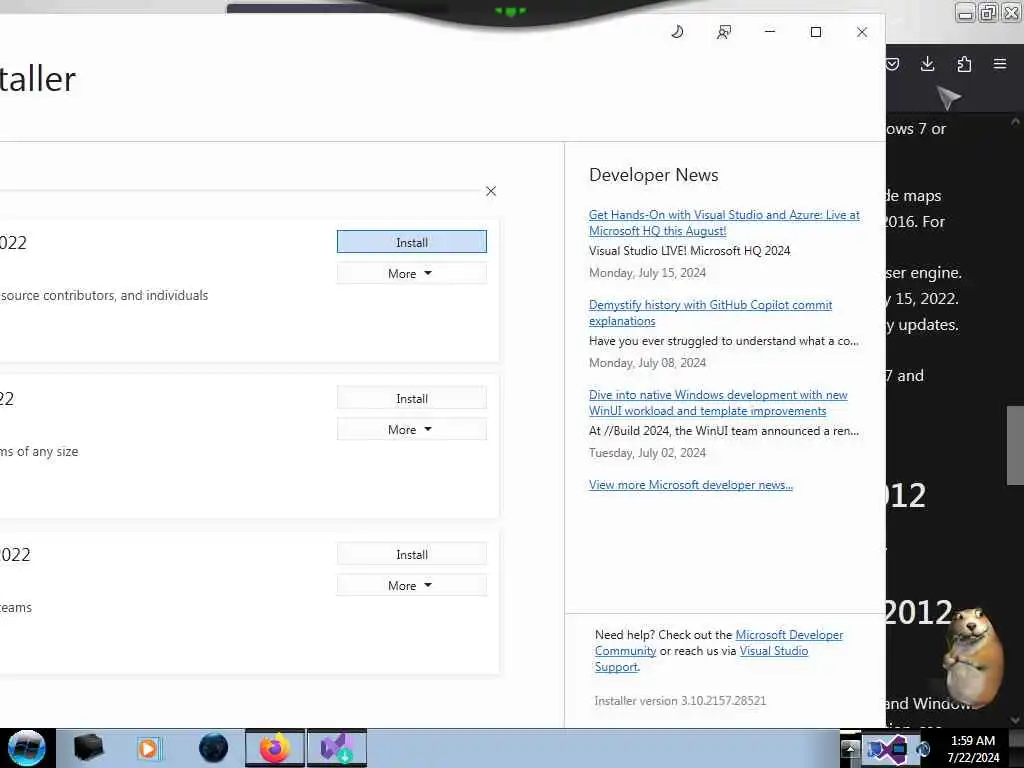Click 'Visual Studio LIVE! Microsoft HQ 2024' text
The height and width of the screenshot is (768, 1024).
coord(689,251)
